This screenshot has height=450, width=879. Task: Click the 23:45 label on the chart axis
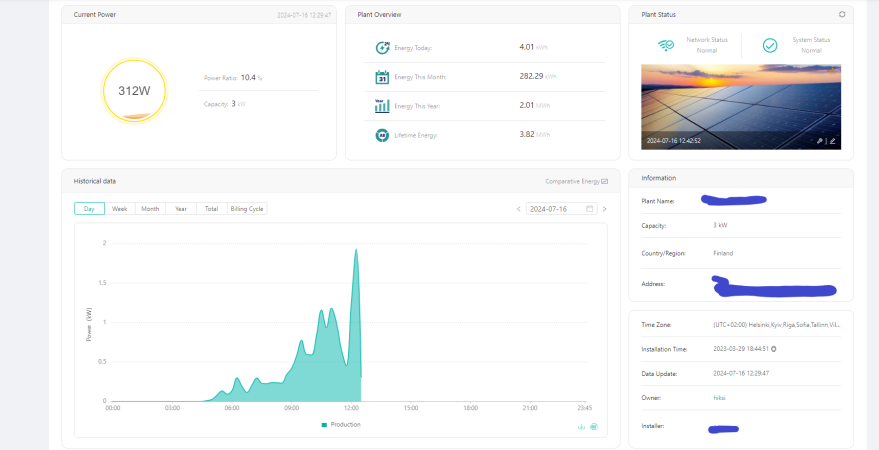tap(585, 408)
